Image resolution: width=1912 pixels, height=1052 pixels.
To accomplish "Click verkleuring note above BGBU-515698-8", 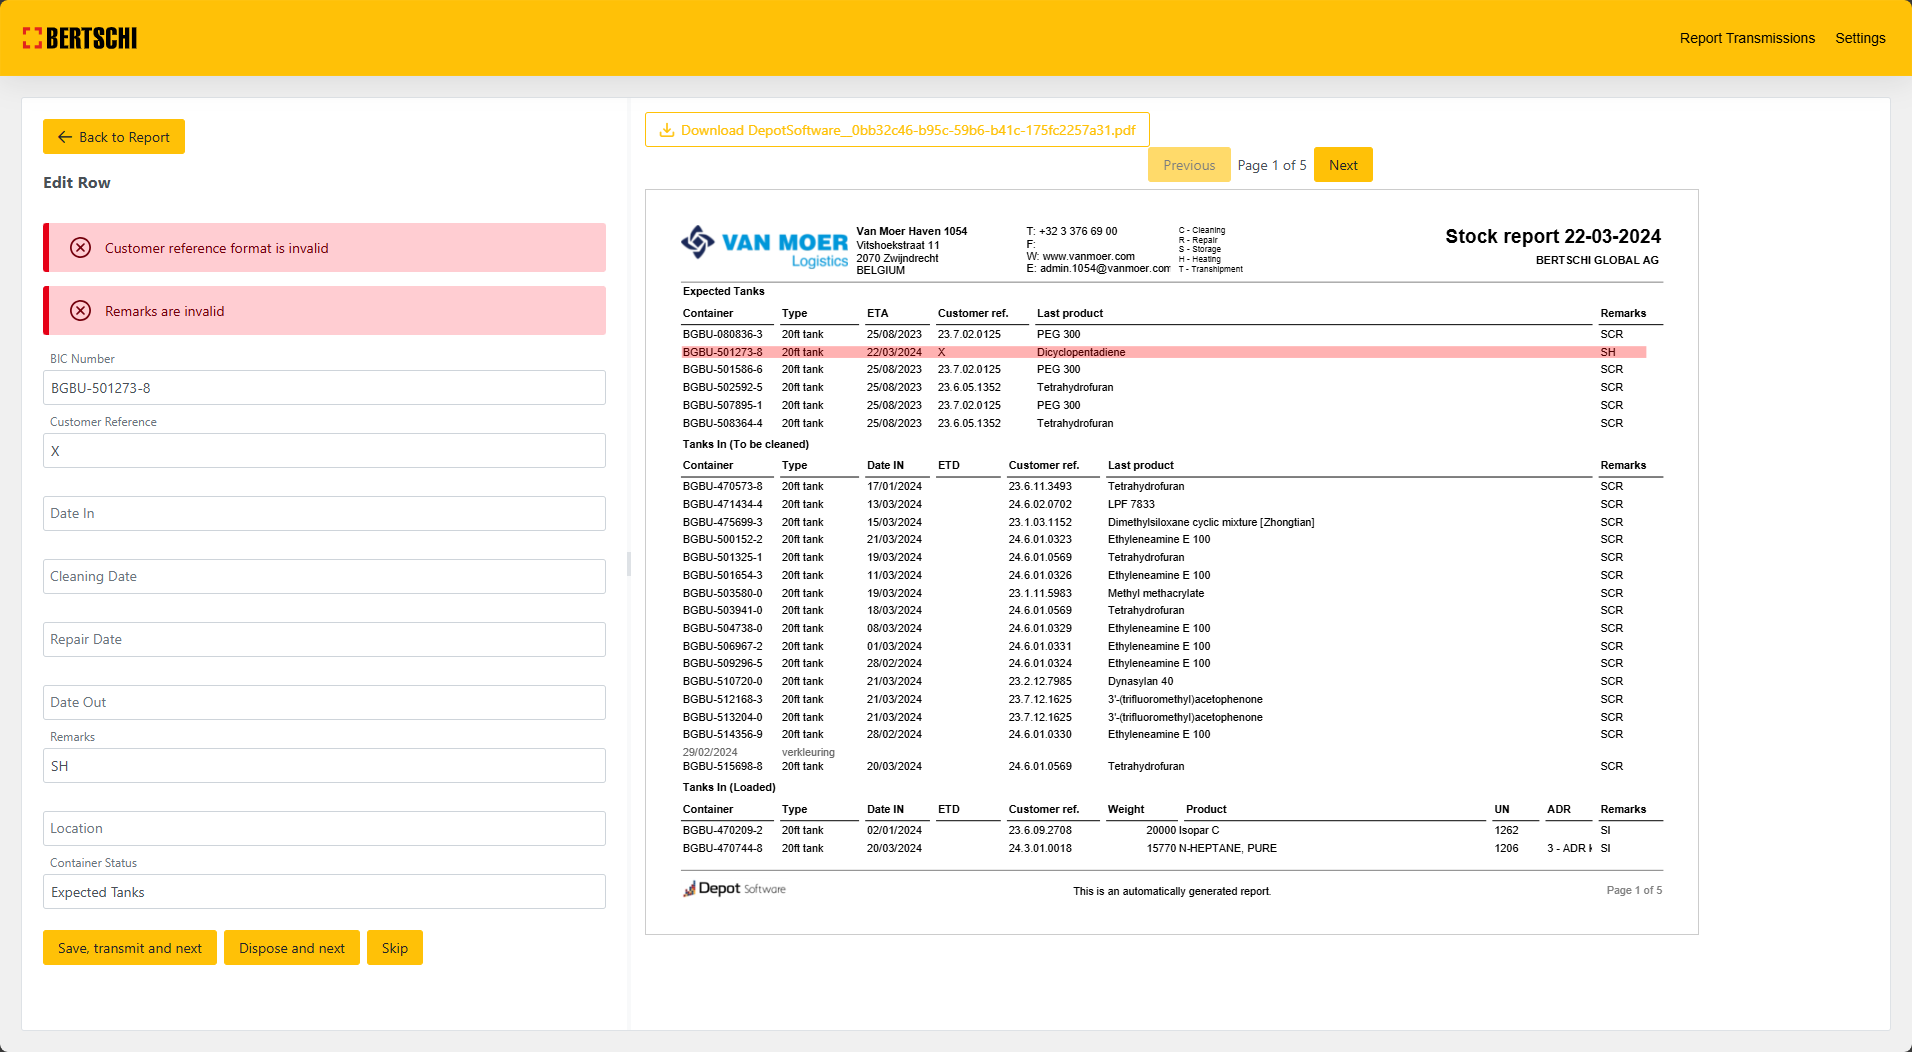I will pyautogui.click(x=808, y=752).
